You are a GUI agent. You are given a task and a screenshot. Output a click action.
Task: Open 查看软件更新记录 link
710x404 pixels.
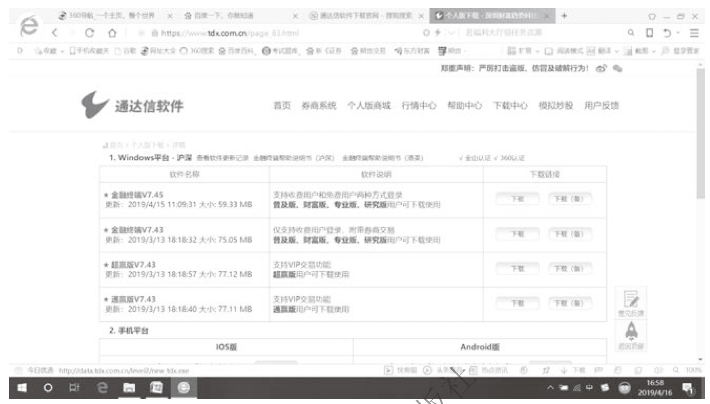pos(222,158)
